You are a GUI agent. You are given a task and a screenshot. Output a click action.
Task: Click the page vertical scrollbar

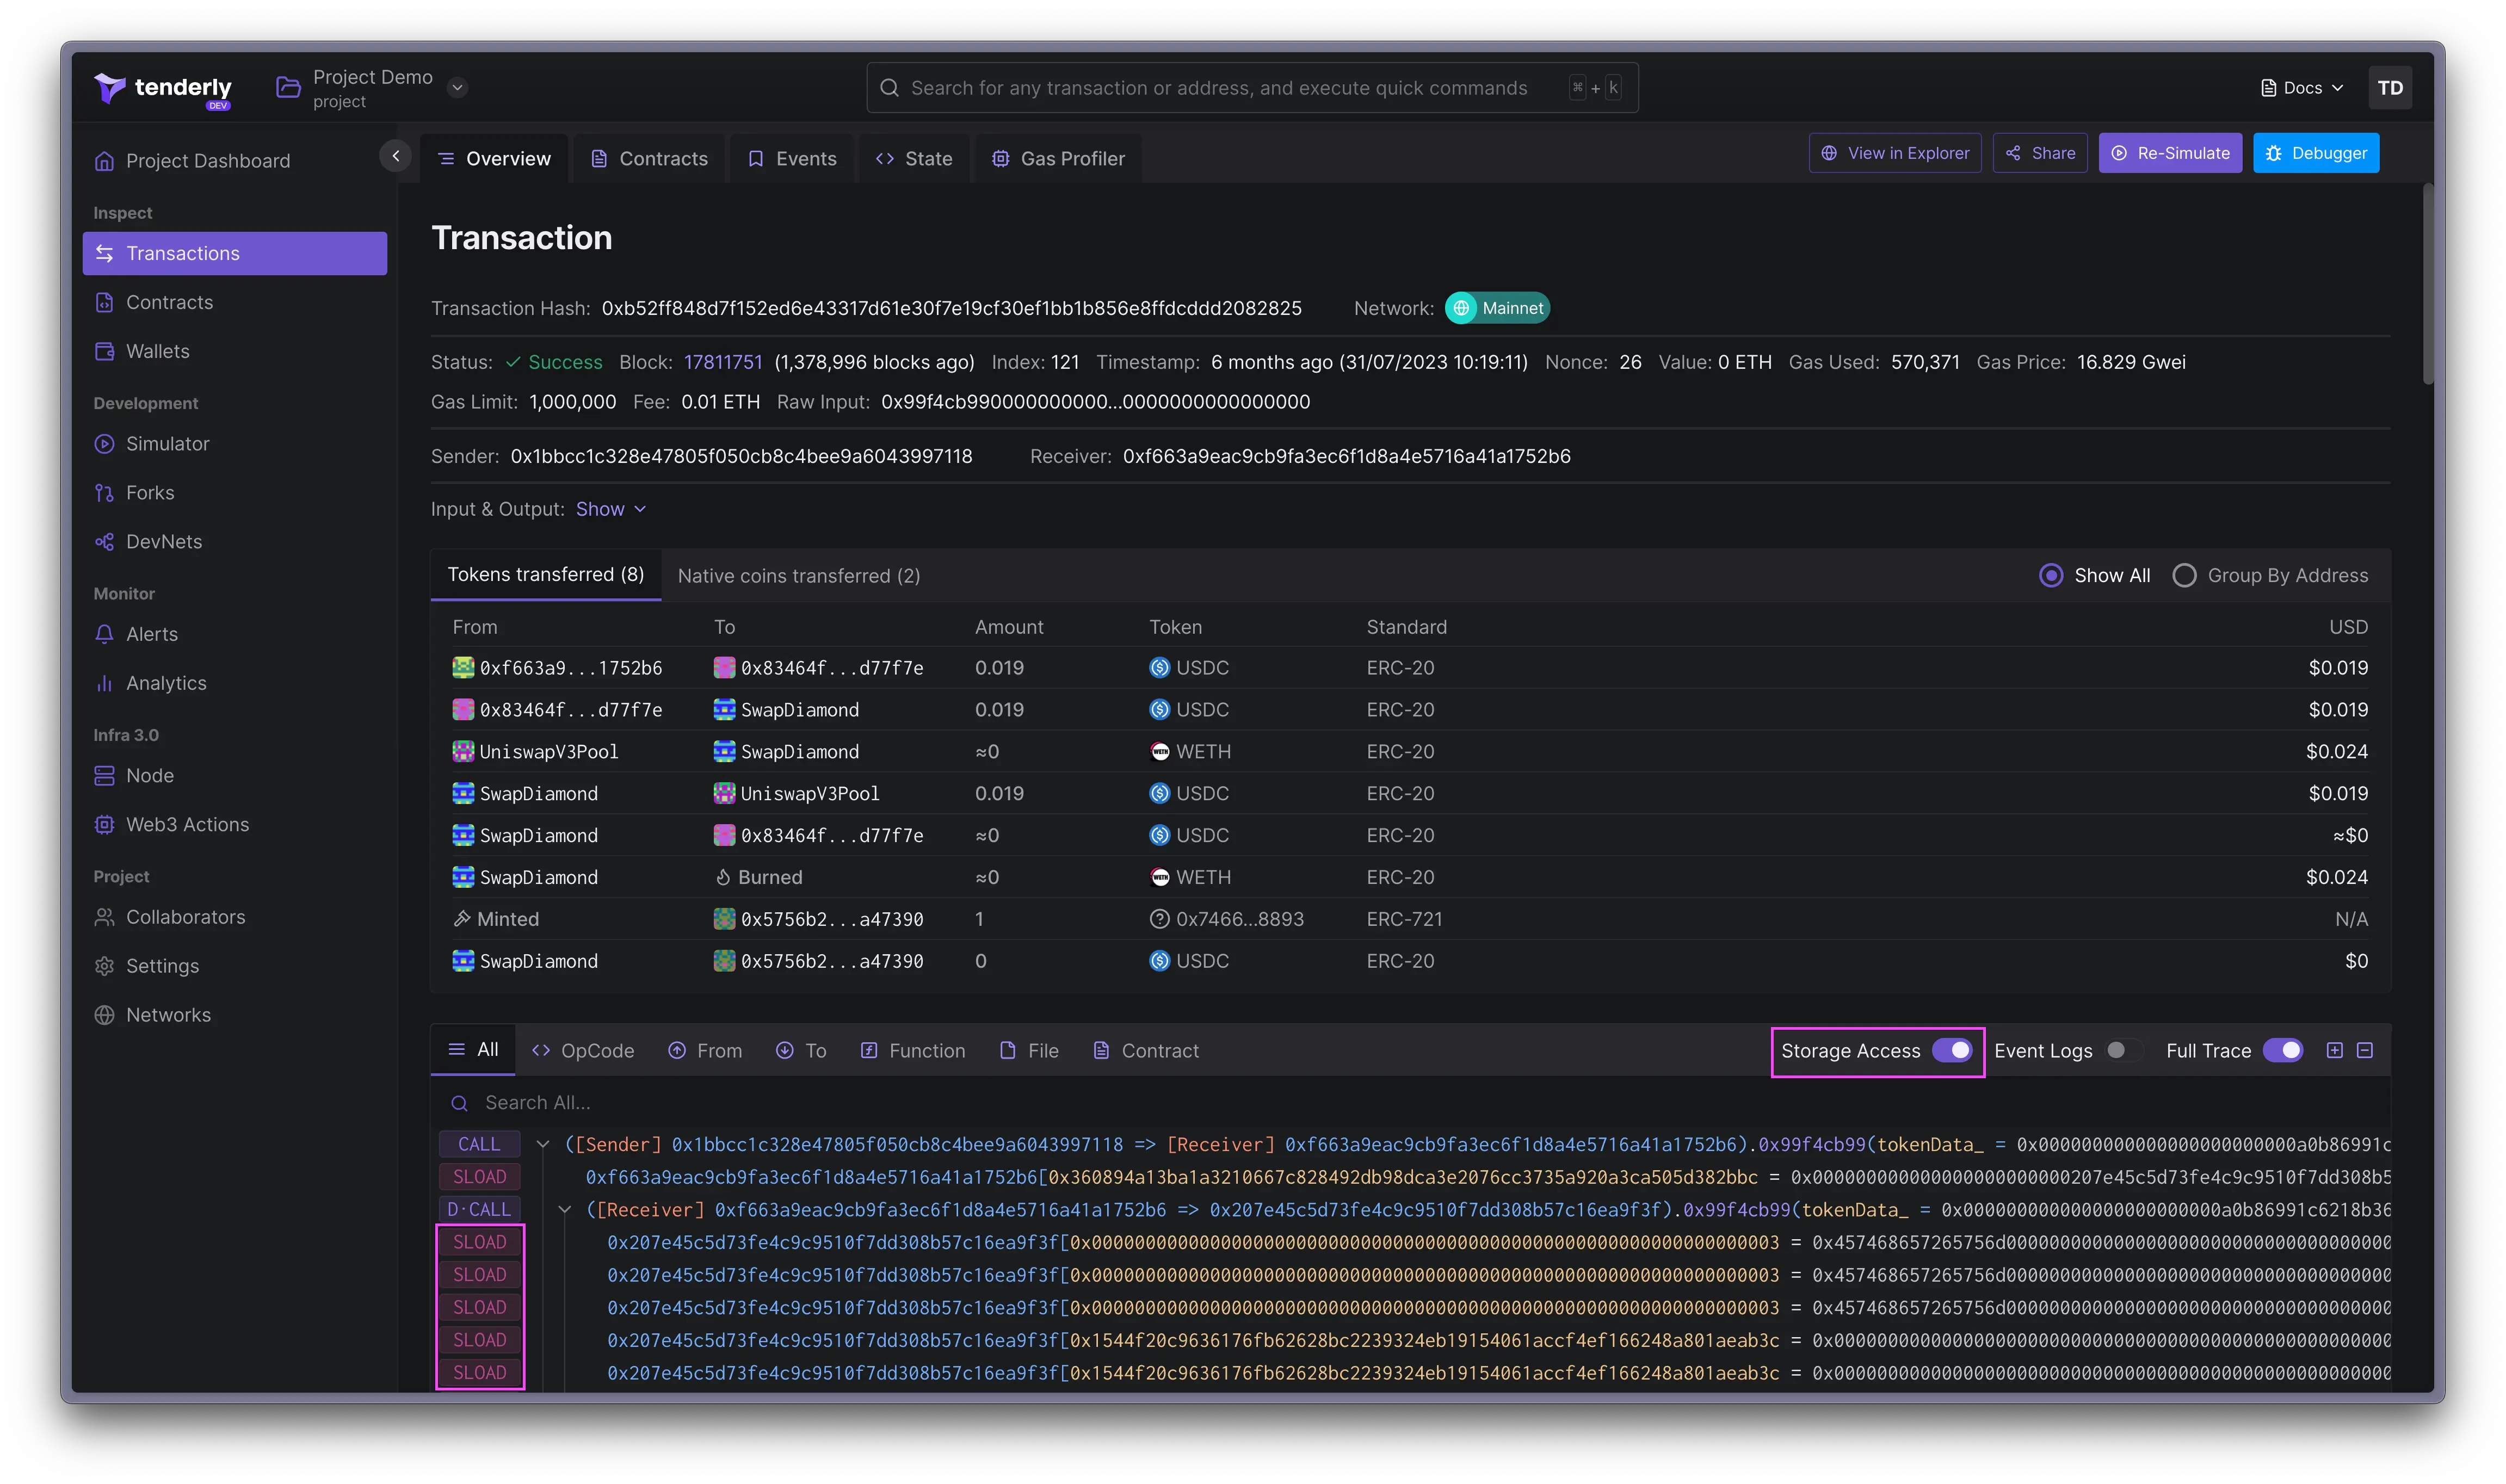pos(2426,284)
